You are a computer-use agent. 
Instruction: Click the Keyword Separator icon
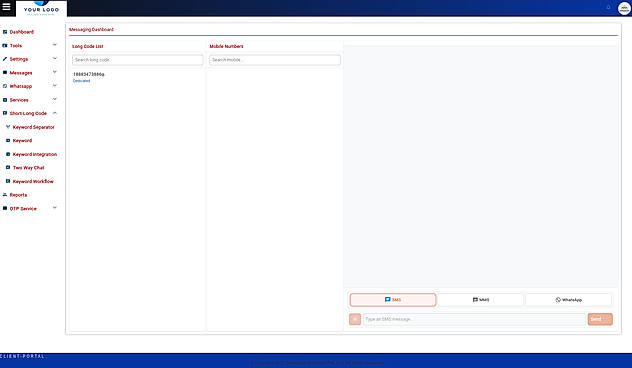(8, 127)
